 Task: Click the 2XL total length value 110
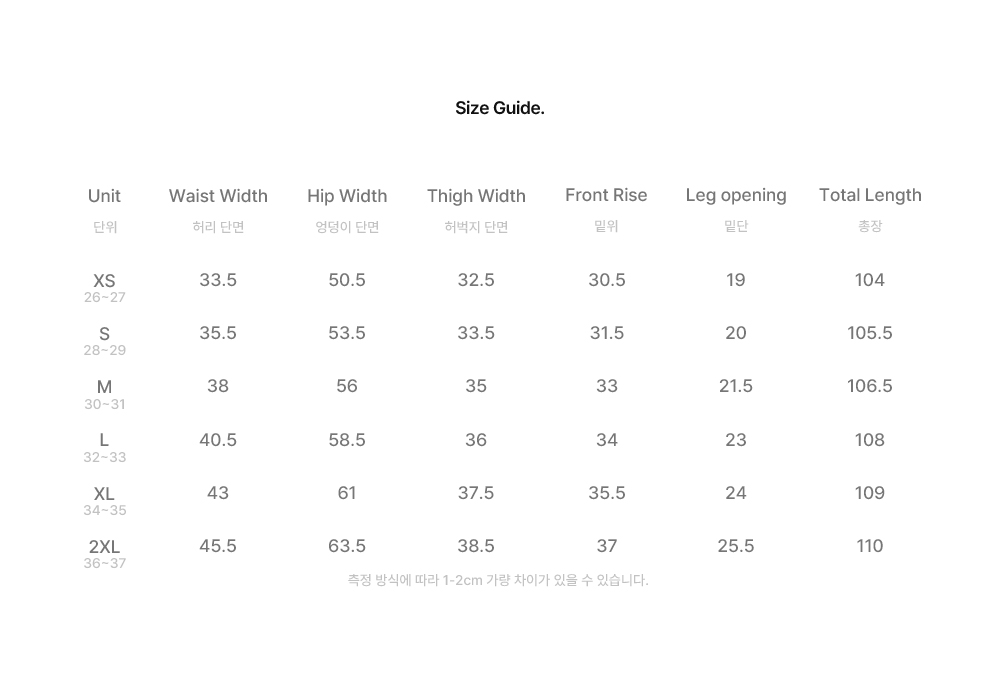pyautogui.click(x=870, y=546)
